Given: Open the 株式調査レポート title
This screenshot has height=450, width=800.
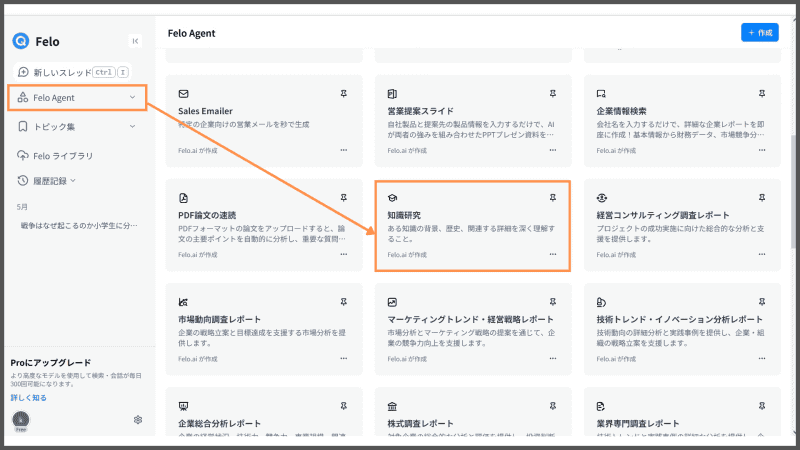Looking at the screenshot, I should coord(420,423).
